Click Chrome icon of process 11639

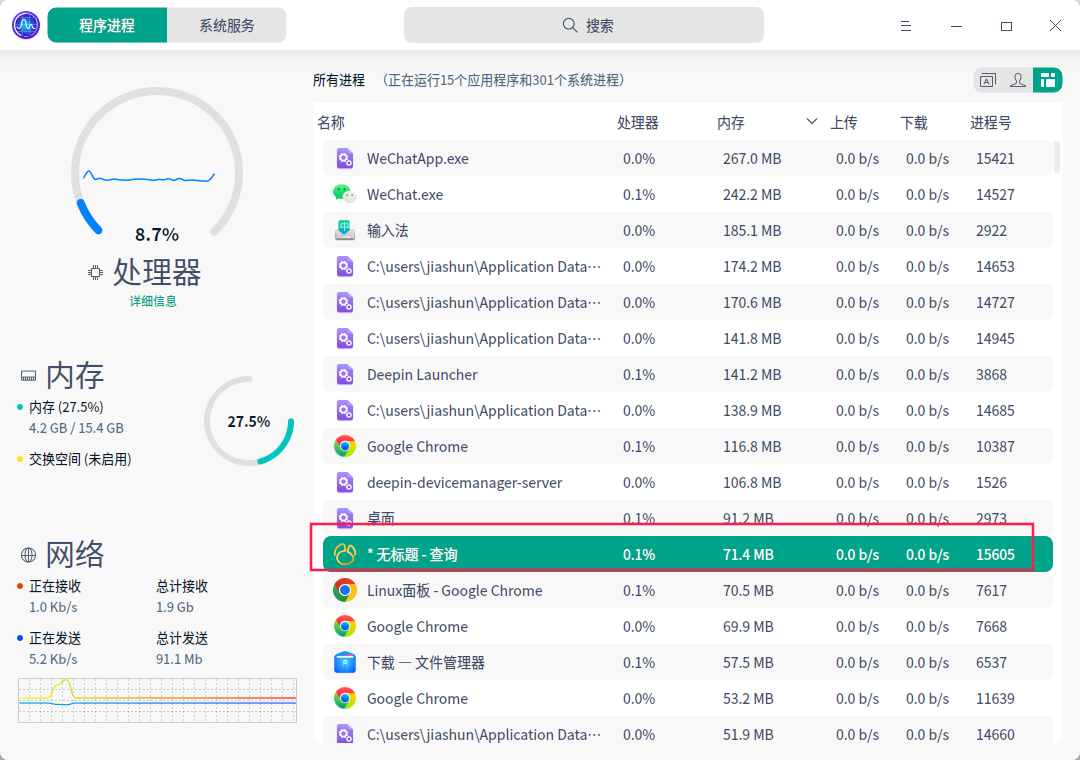pos(345,699)
